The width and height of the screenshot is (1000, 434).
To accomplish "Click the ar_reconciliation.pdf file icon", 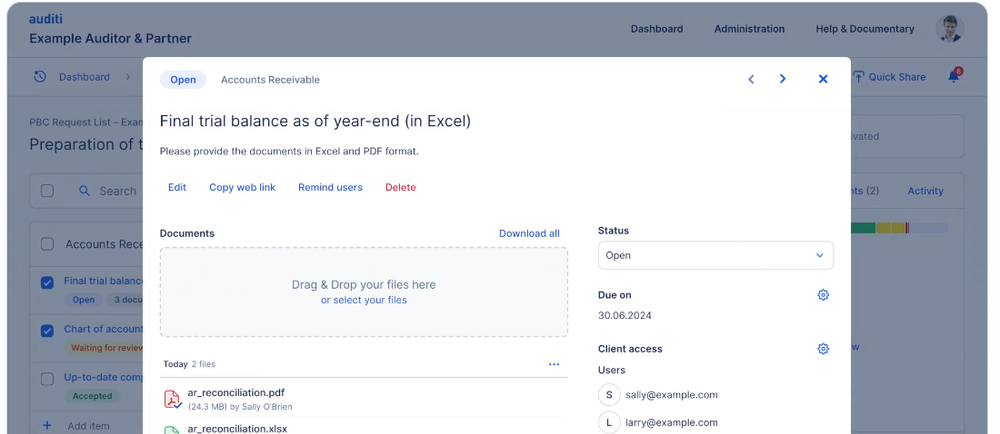I will click(x=172, y=399).
